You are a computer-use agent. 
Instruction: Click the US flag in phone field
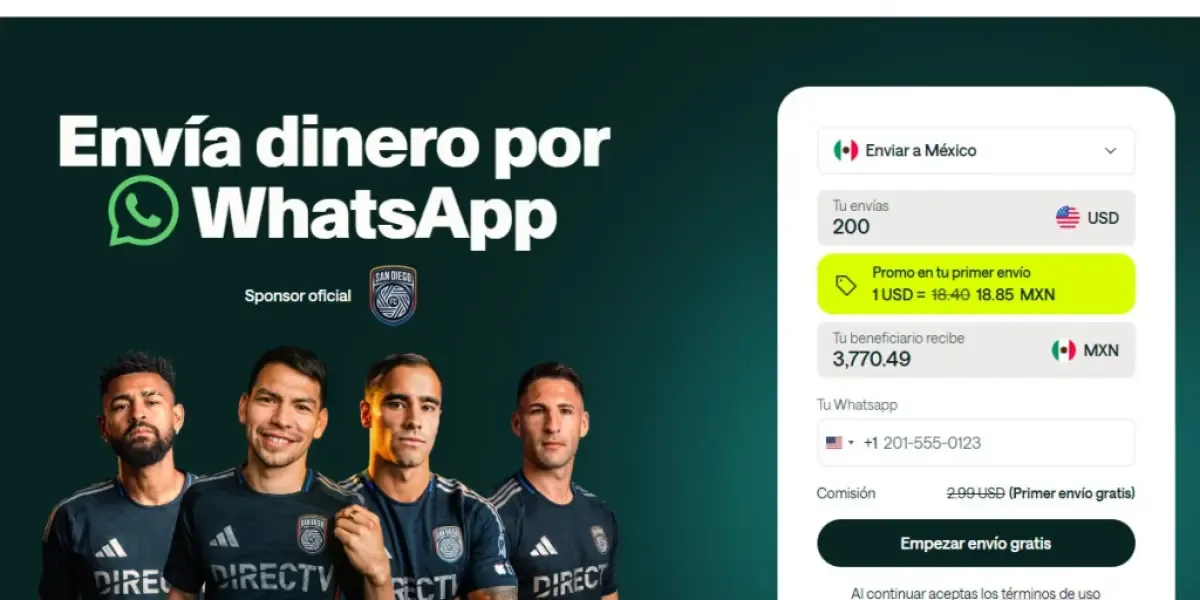(x=834, y=443)
